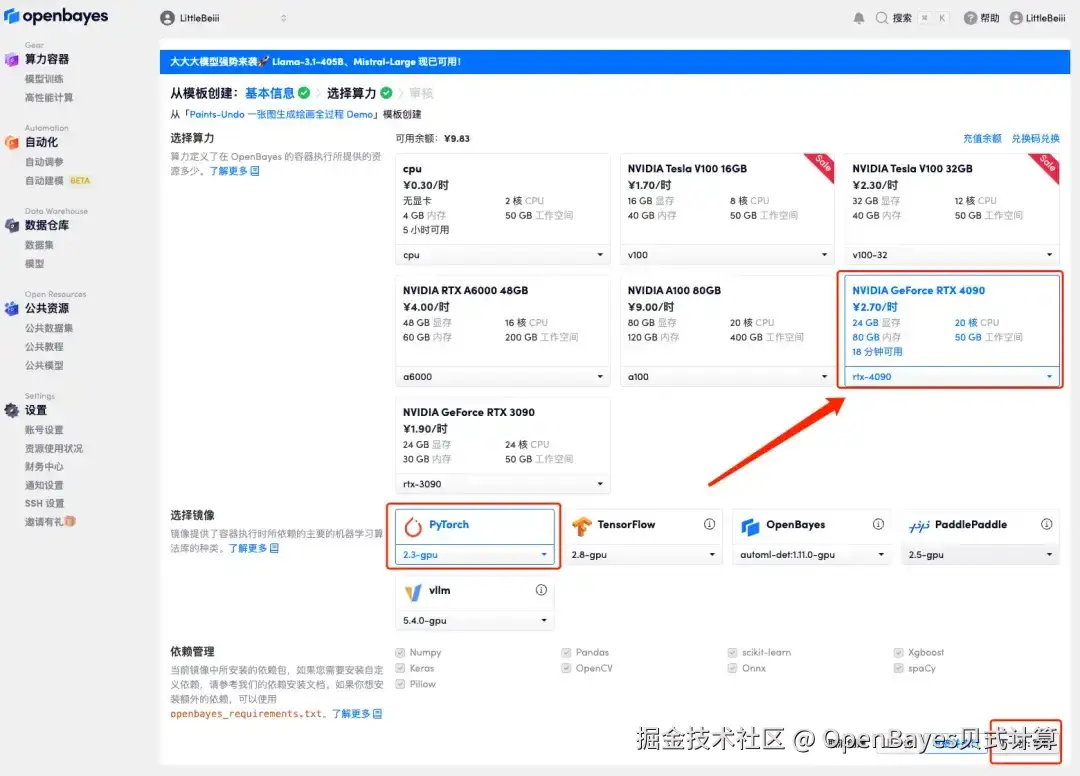Click the 公共资源 sidebar icon
Viewport: 1080px width, 776px height.
11,308
